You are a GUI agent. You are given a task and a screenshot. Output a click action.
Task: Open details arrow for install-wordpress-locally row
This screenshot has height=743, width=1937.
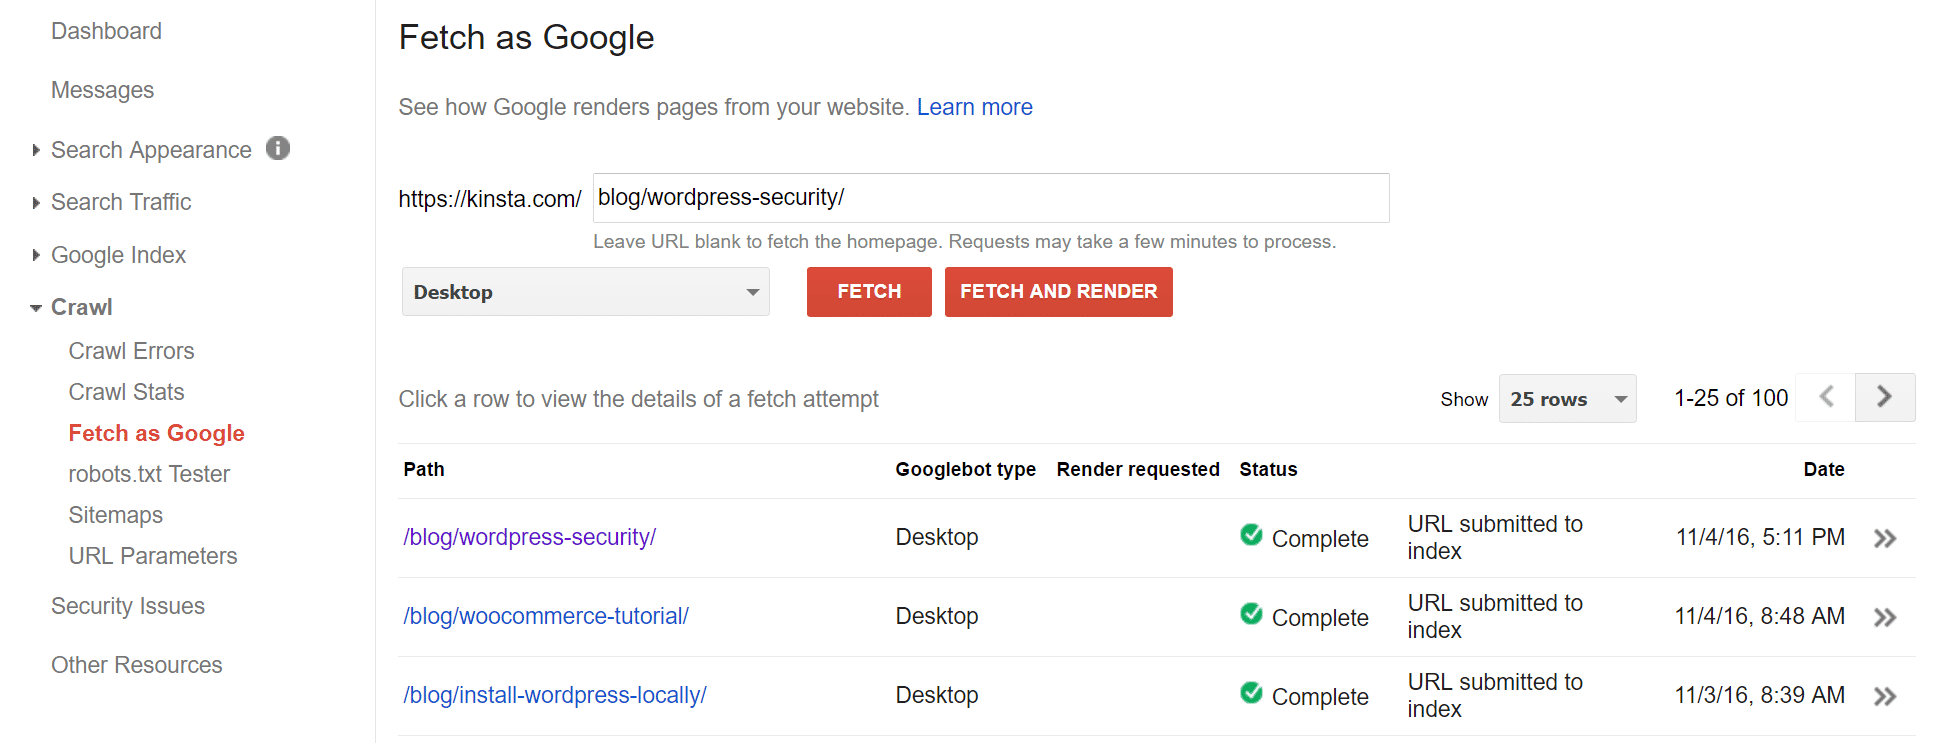click(1884, 697)
